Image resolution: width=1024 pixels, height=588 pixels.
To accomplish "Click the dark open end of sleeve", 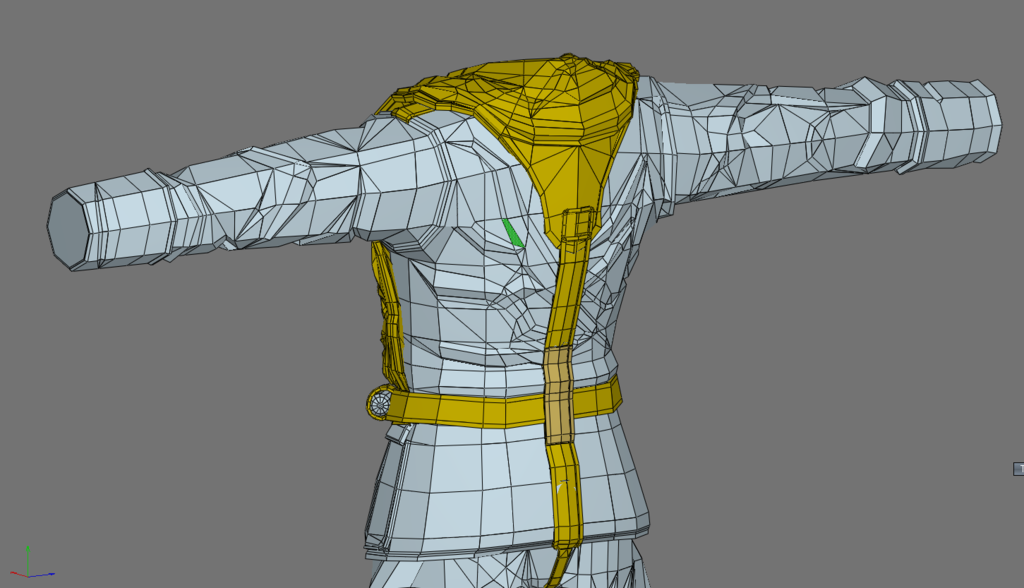I will [x=67, y=228].
